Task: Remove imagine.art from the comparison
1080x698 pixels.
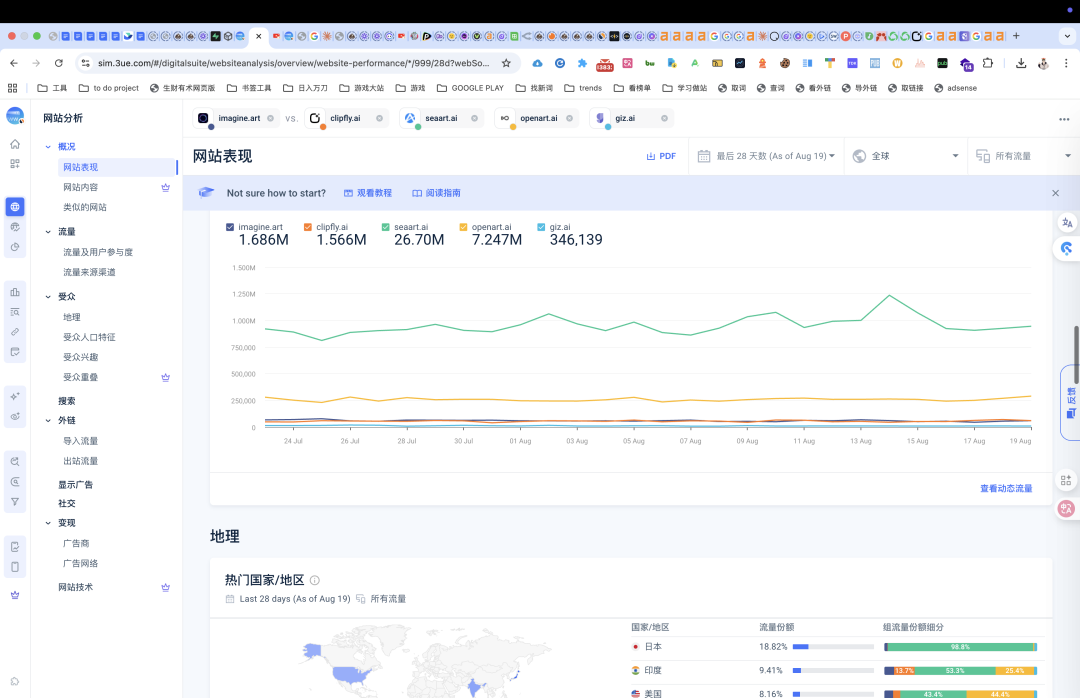Action: [x=271, y=119]
